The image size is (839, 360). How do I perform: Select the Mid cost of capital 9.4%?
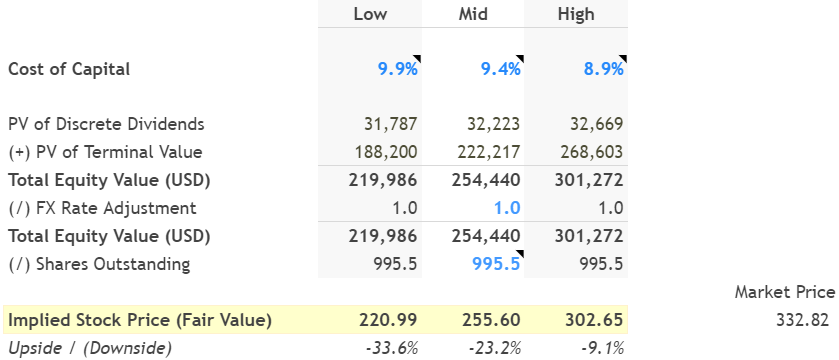pos(501,69)
